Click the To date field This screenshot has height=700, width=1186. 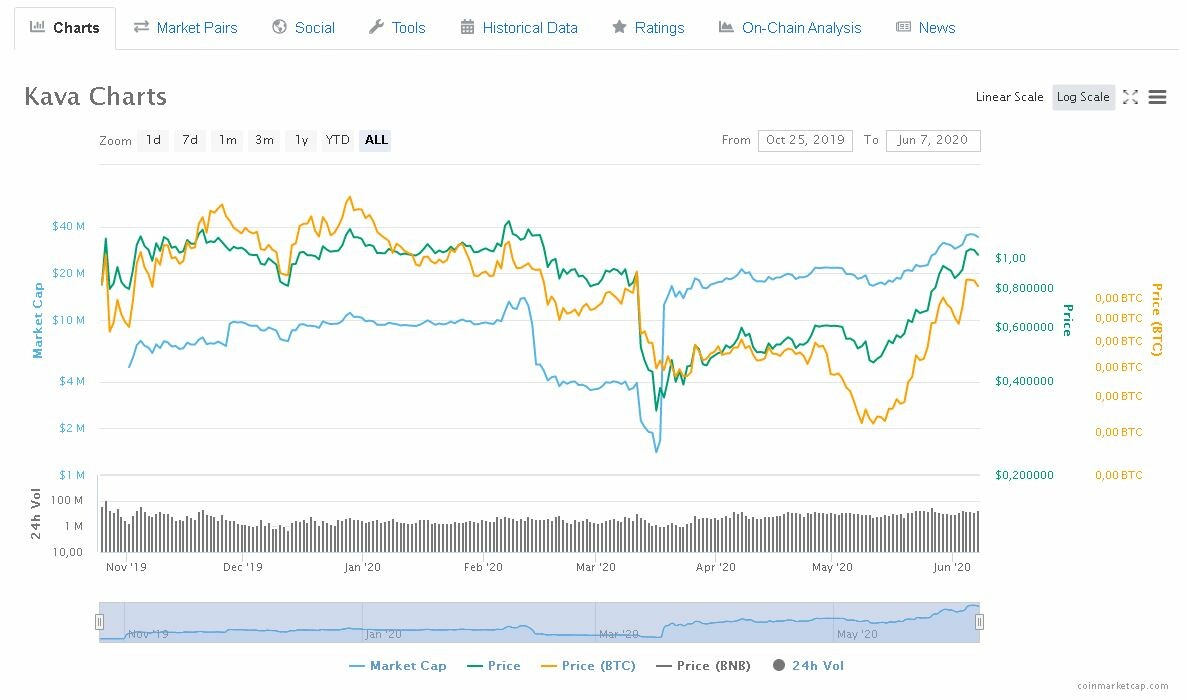[932, 140]
